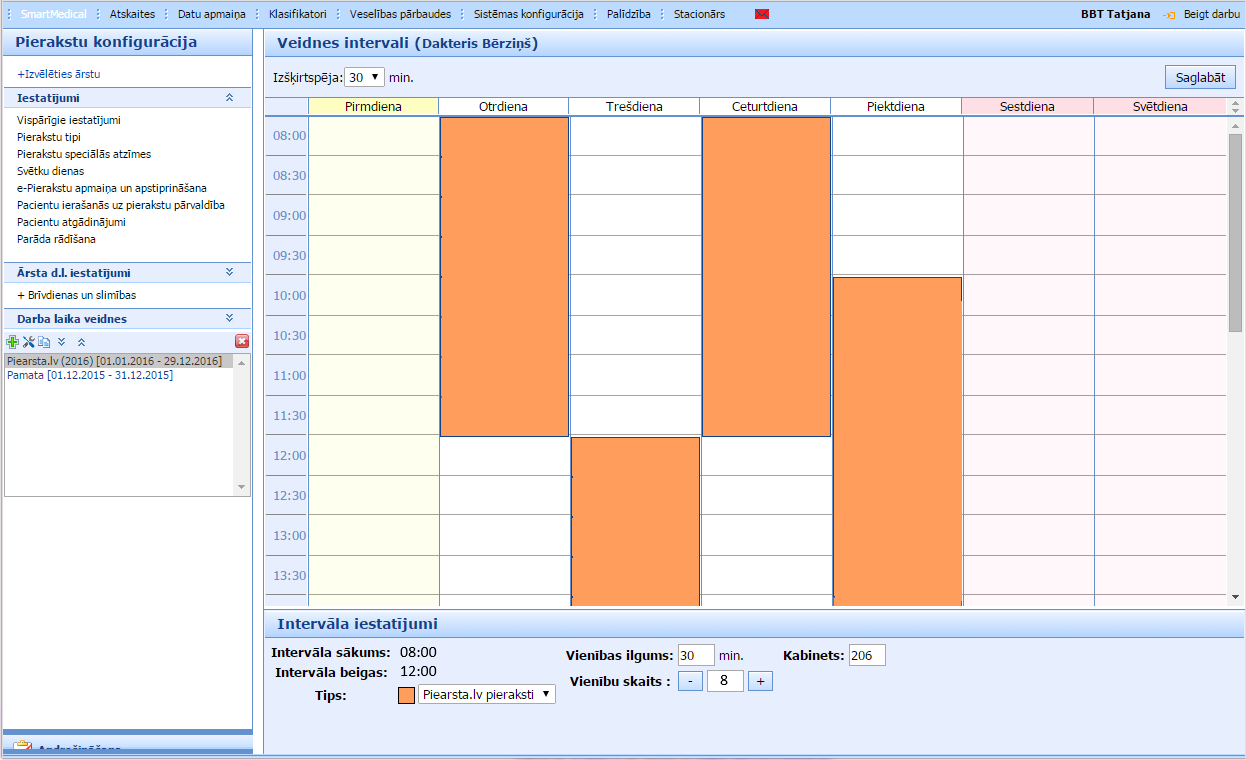Decrease unit count with the minus button
Image resolution: width=1246 pixels, height=760 pixels.
(x=690, y=681)
